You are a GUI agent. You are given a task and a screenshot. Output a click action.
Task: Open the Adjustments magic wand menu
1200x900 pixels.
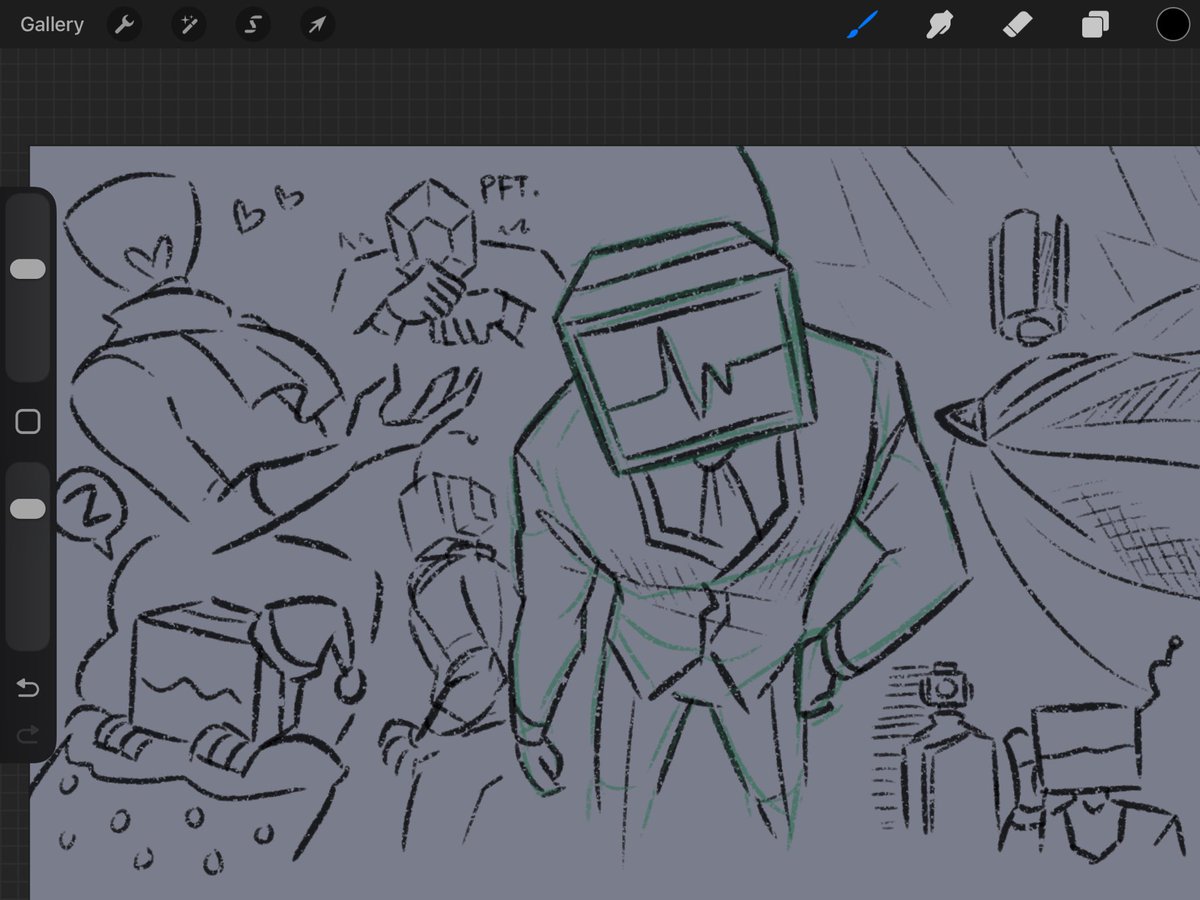(x=188, y=24)
